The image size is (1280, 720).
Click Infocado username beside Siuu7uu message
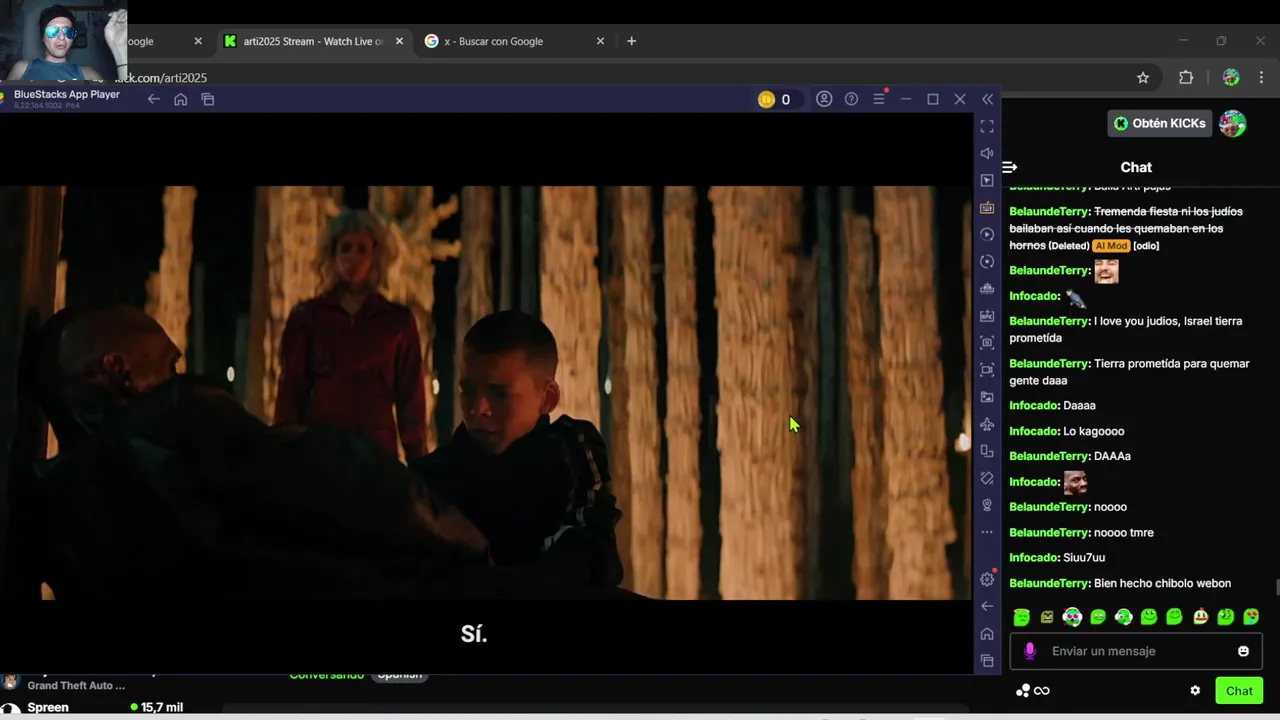[x=1034, y=557]
